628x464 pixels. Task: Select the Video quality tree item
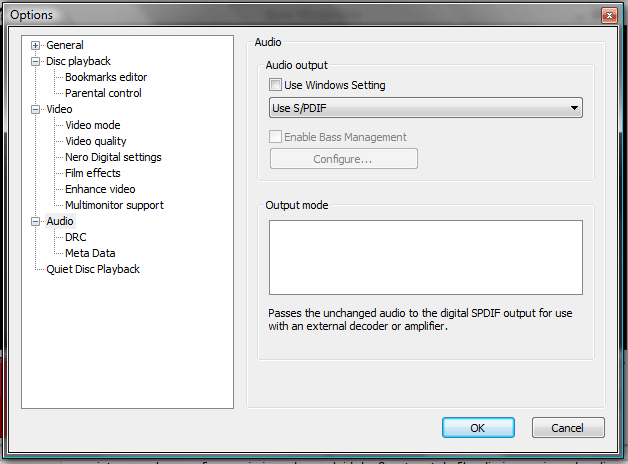coord(96,141)
